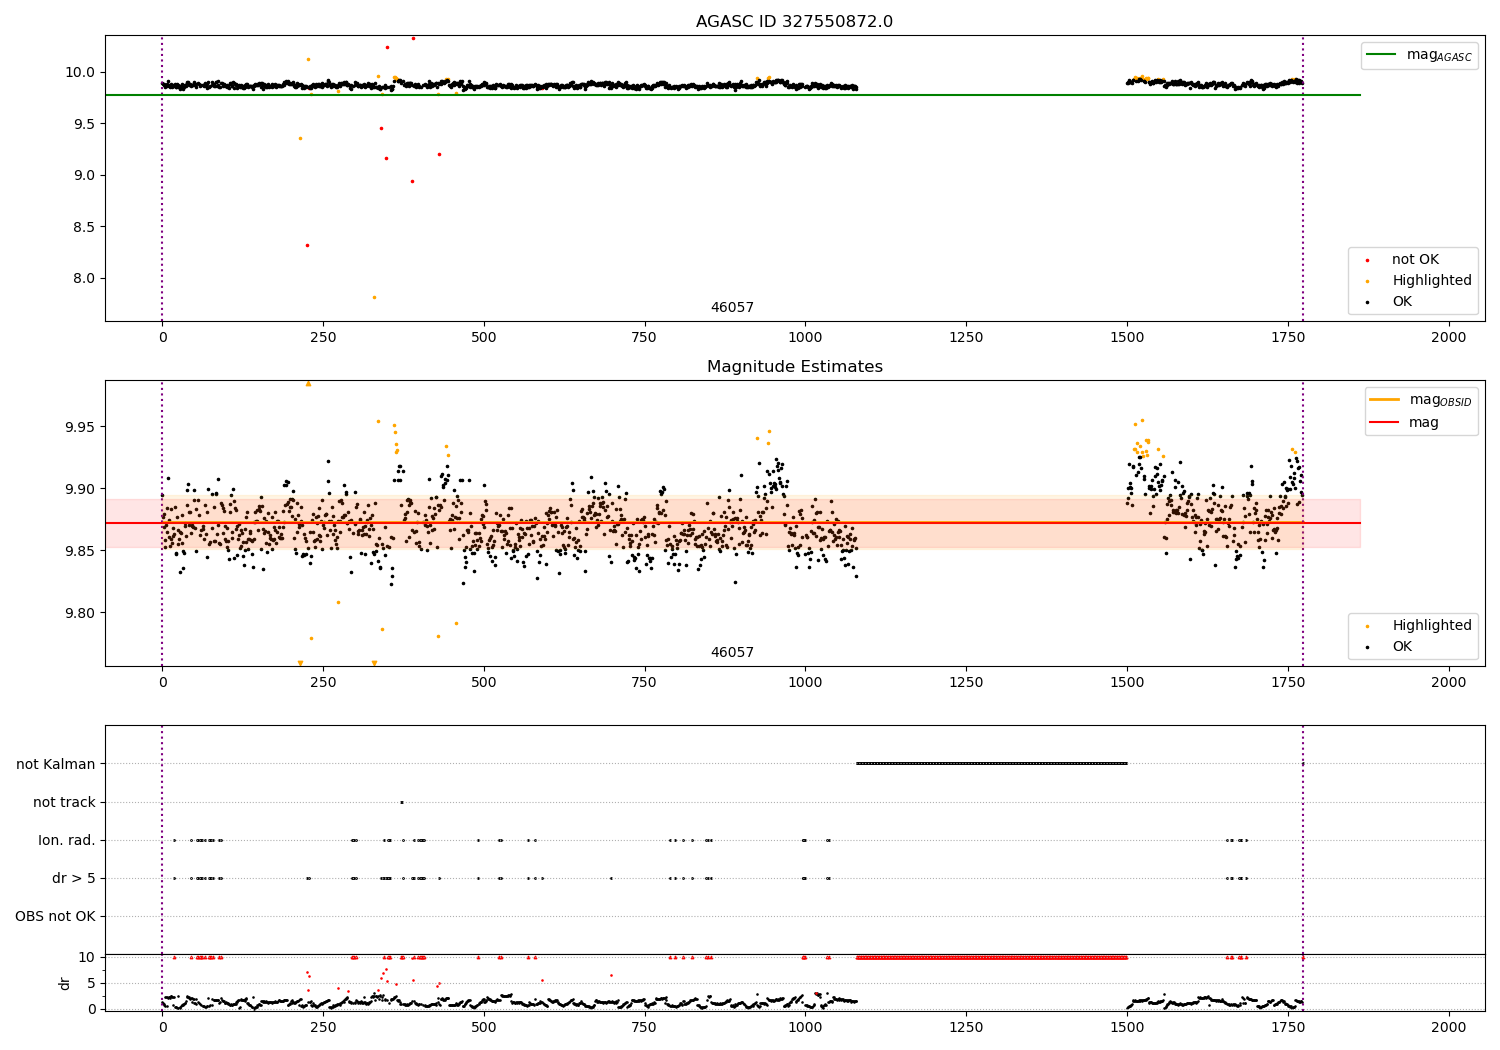This screenshot has width=1500, height=1050.
Task: Select the 'OBS not OK' row label
Action: click(55, 917)
